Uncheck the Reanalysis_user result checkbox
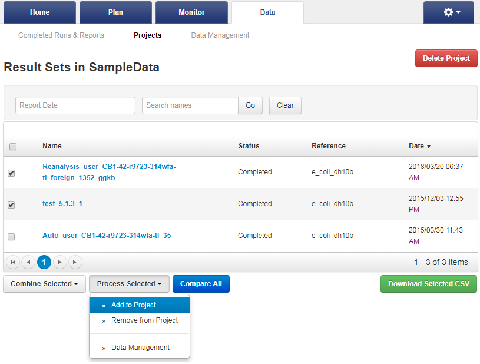This screenshot has height=364, width=480. [12, 173]
